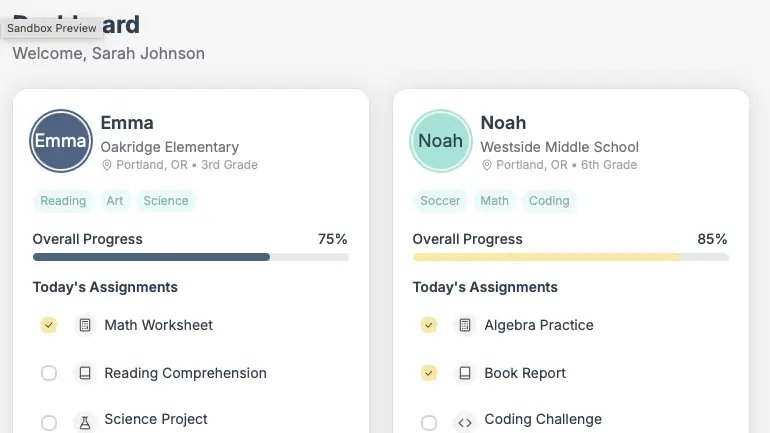Click location pin icon beside Portland, 6th Grade
The image size is (770, 433).
point(487,165)
